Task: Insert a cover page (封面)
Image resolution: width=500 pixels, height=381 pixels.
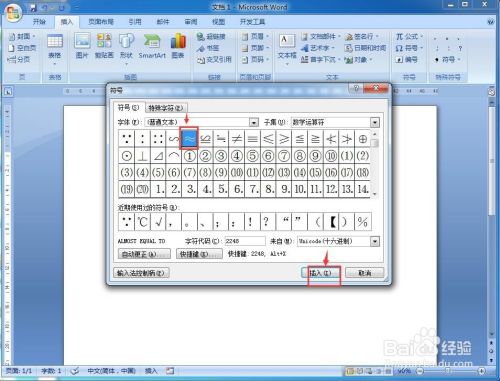Action: tap(22, 36)
